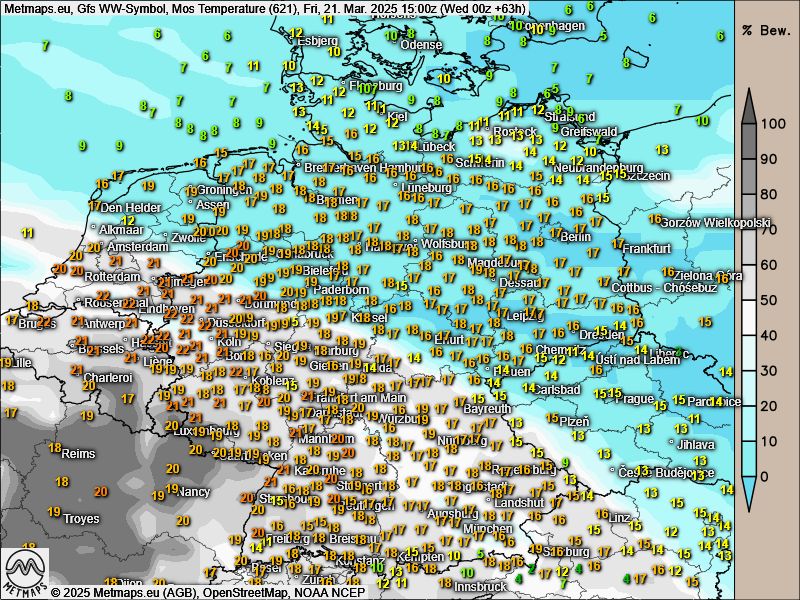800x600 pixels.
Task: Click the Berlin city label
Action: 576,237
